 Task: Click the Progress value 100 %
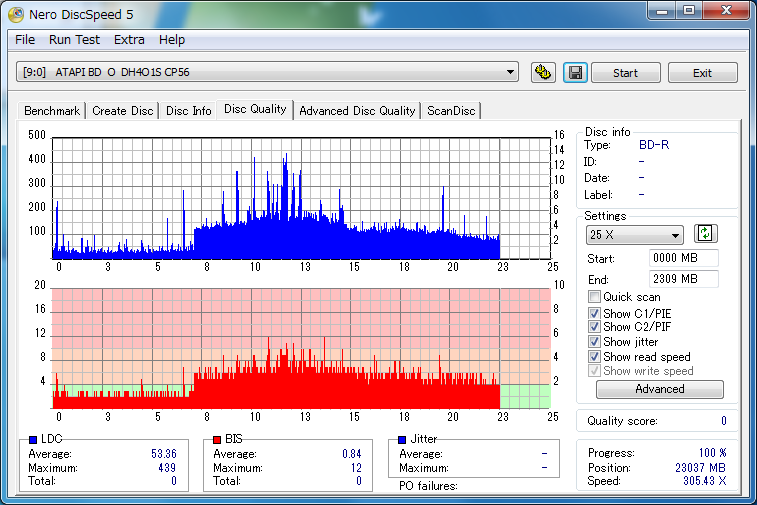[713, 453]
